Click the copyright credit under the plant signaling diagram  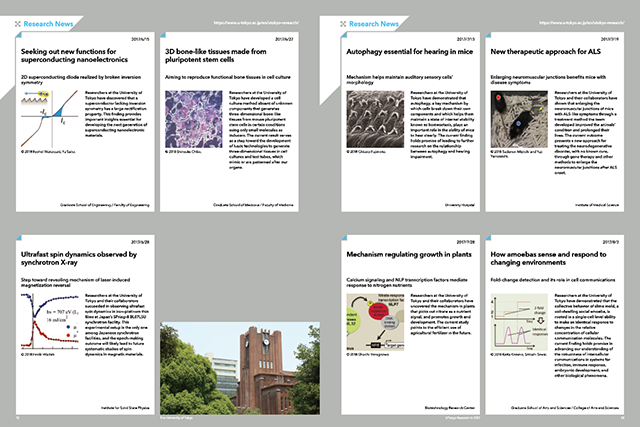367,354
